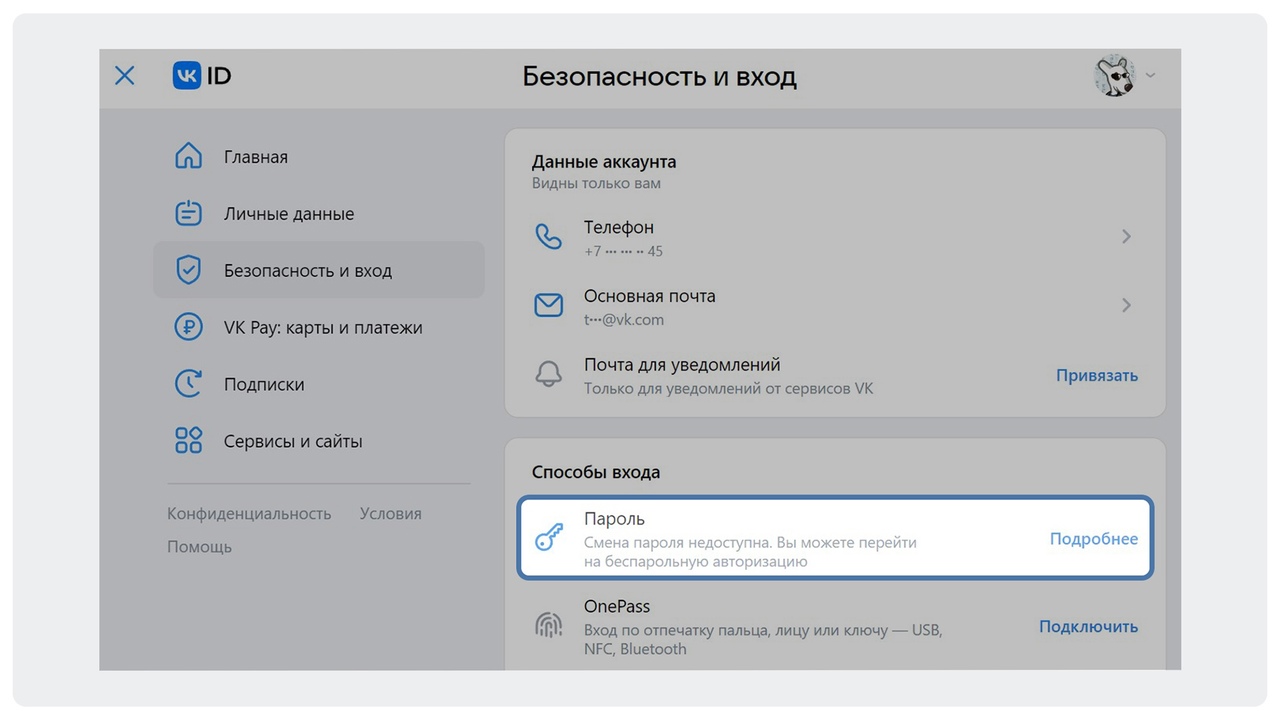Click the OnePass row title
Viewport: 1280px width, 720px height.
click(617, 607)
